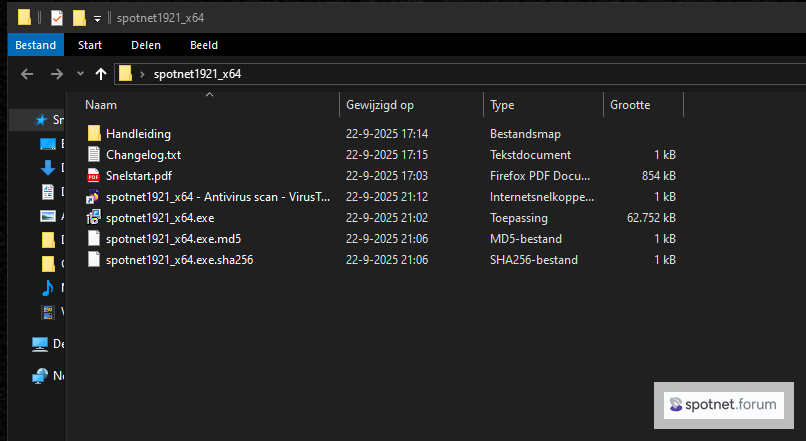Select the spotnet1921_x64.exe.md5 file name
806x441 pixels.
(x=173, y=239)
